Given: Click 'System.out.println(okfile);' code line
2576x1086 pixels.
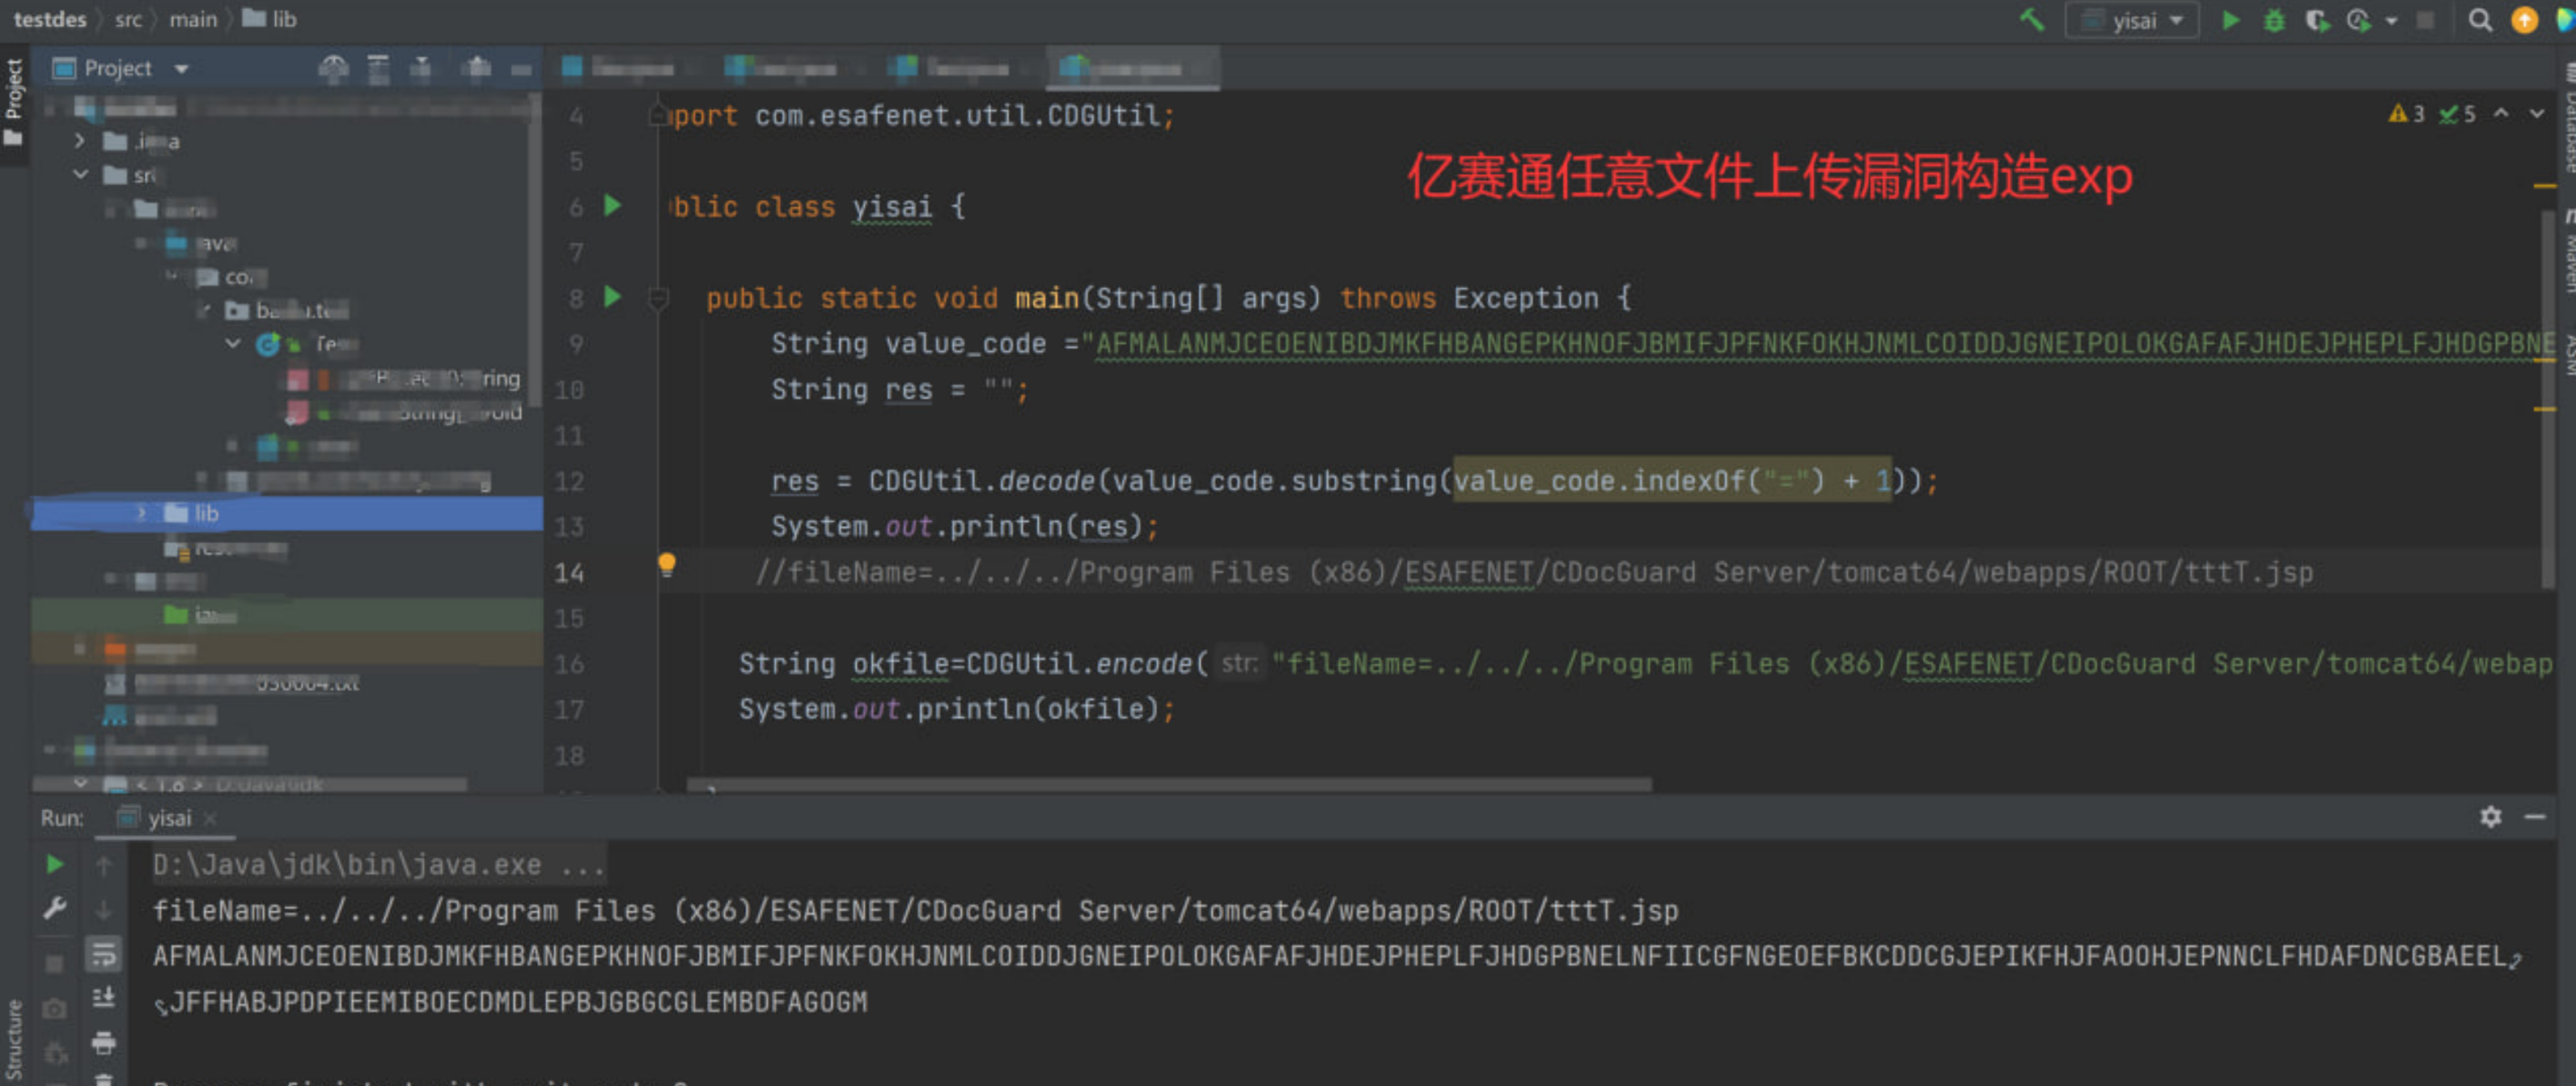Looking at the screenshot, I should (x=956, y=709).
